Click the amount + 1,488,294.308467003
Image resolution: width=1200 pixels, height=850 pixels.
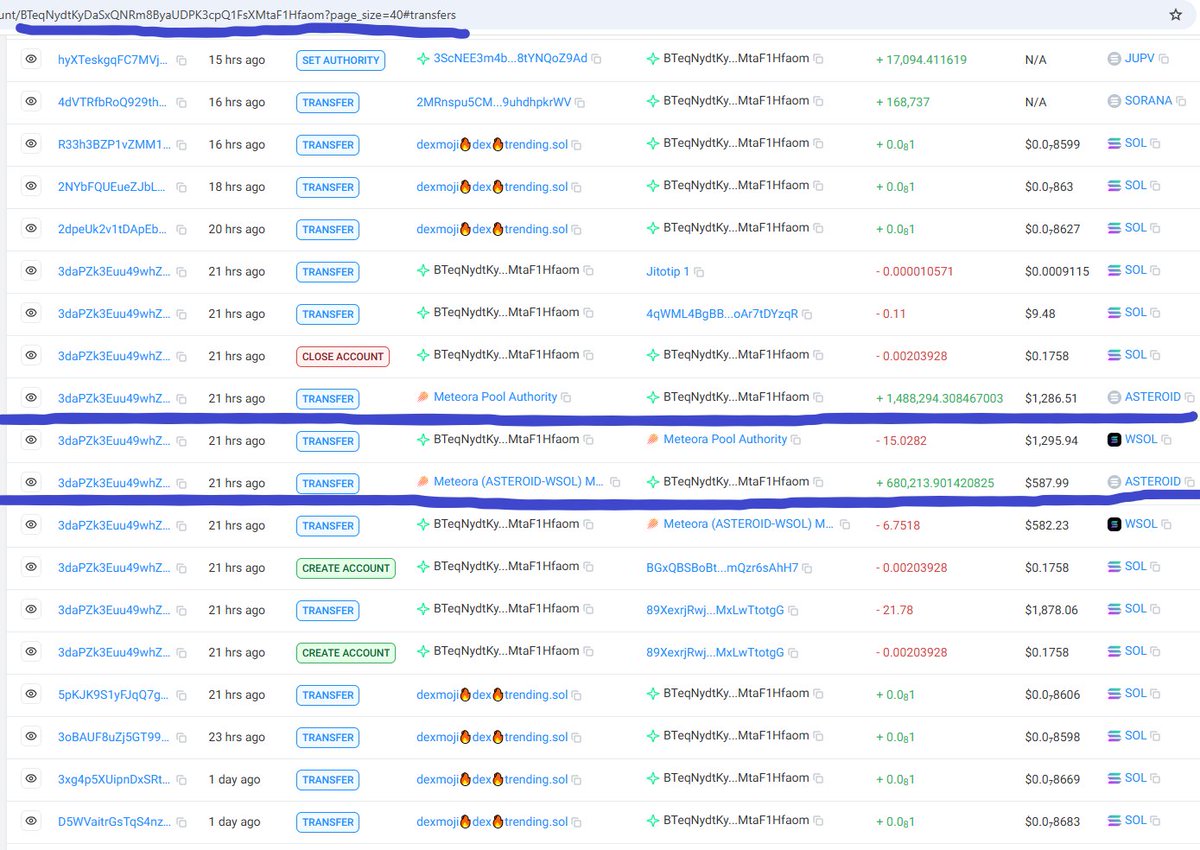click(939, 398)
